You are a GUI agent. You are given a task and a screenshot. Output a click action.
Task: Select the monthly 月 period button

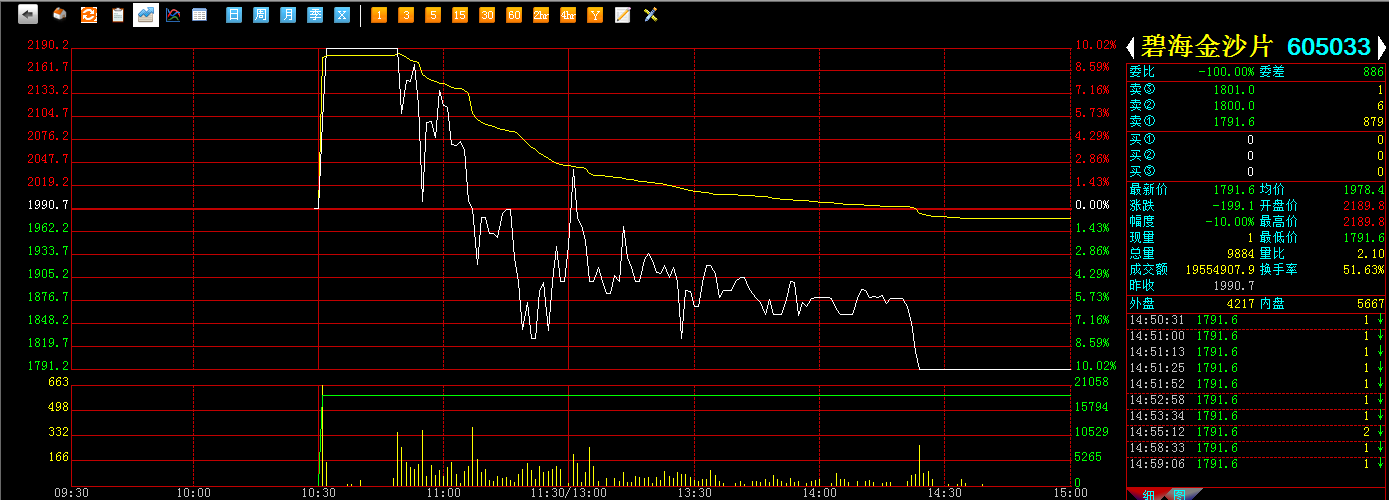pyautogui.click(x=288, y=15)
